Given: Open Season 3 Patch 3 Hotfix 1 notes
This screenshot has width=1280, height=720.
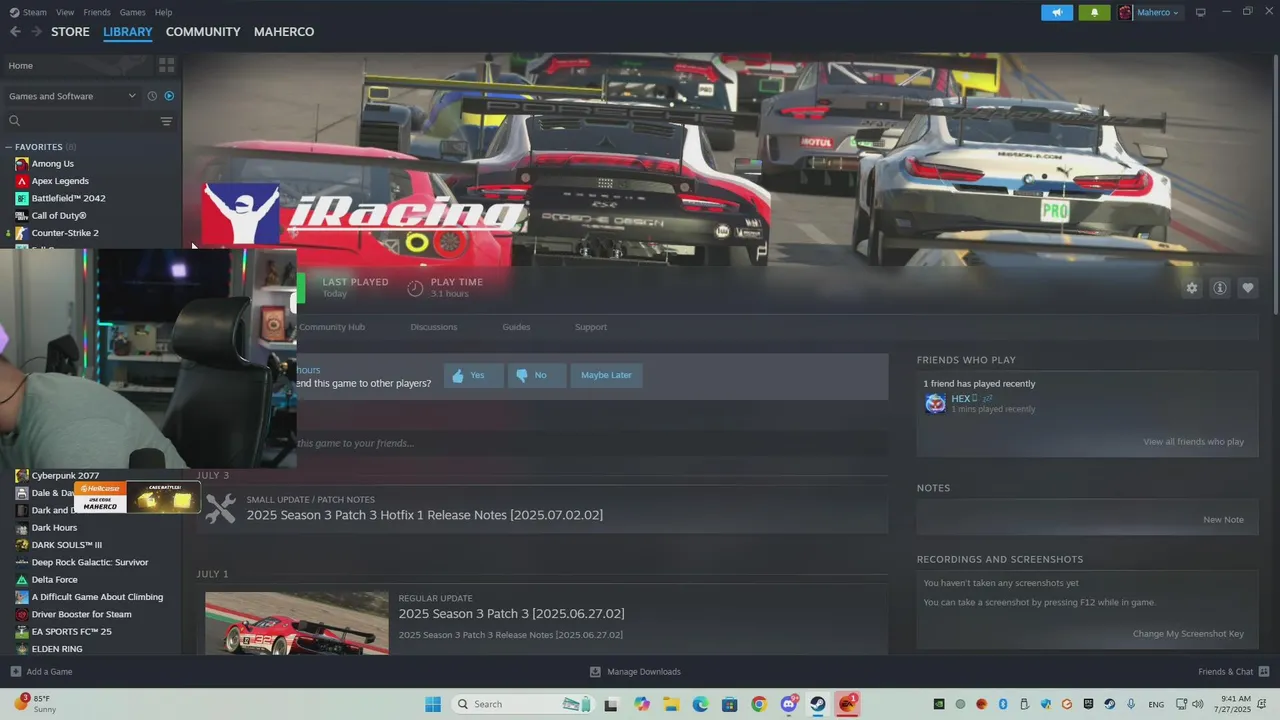Looking at the screenshot, I should pyautogui.click(x=424, y=515).
